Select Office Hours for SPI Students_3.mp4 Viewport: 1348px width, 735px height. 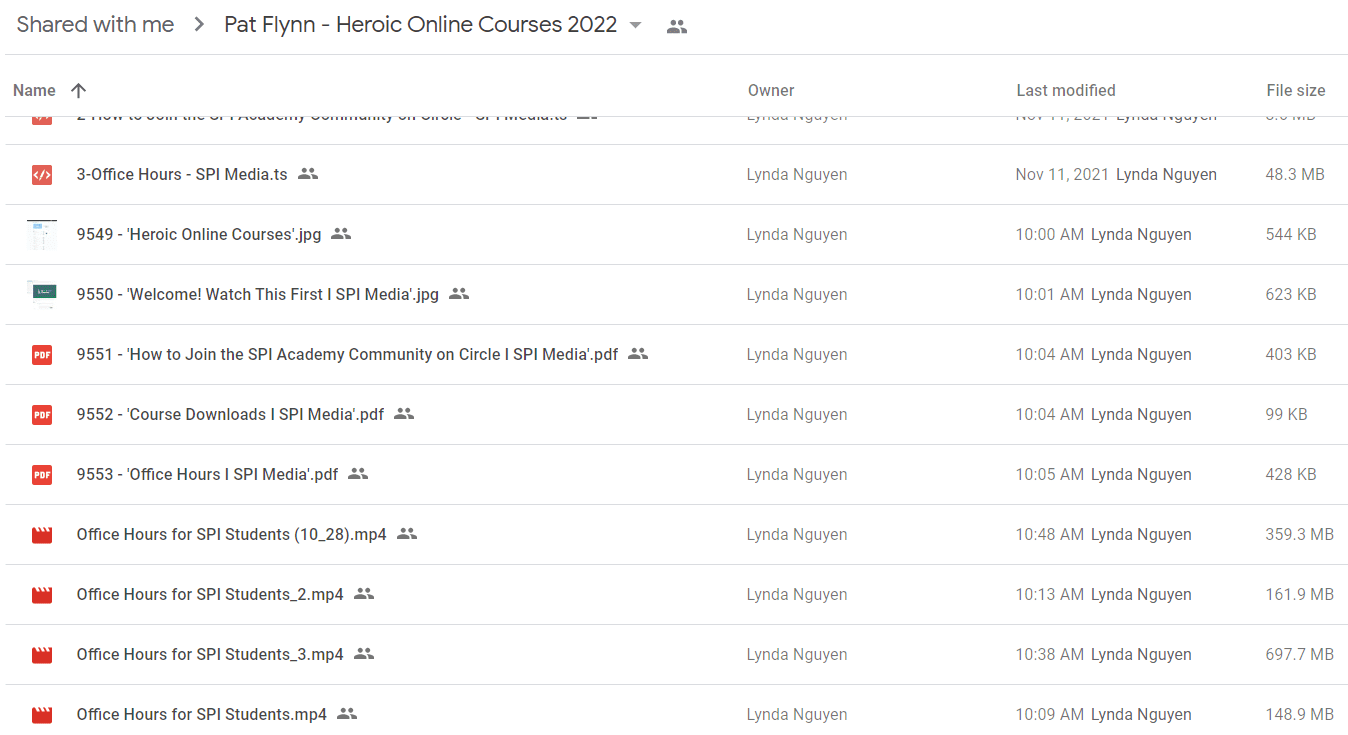[210, 654]
